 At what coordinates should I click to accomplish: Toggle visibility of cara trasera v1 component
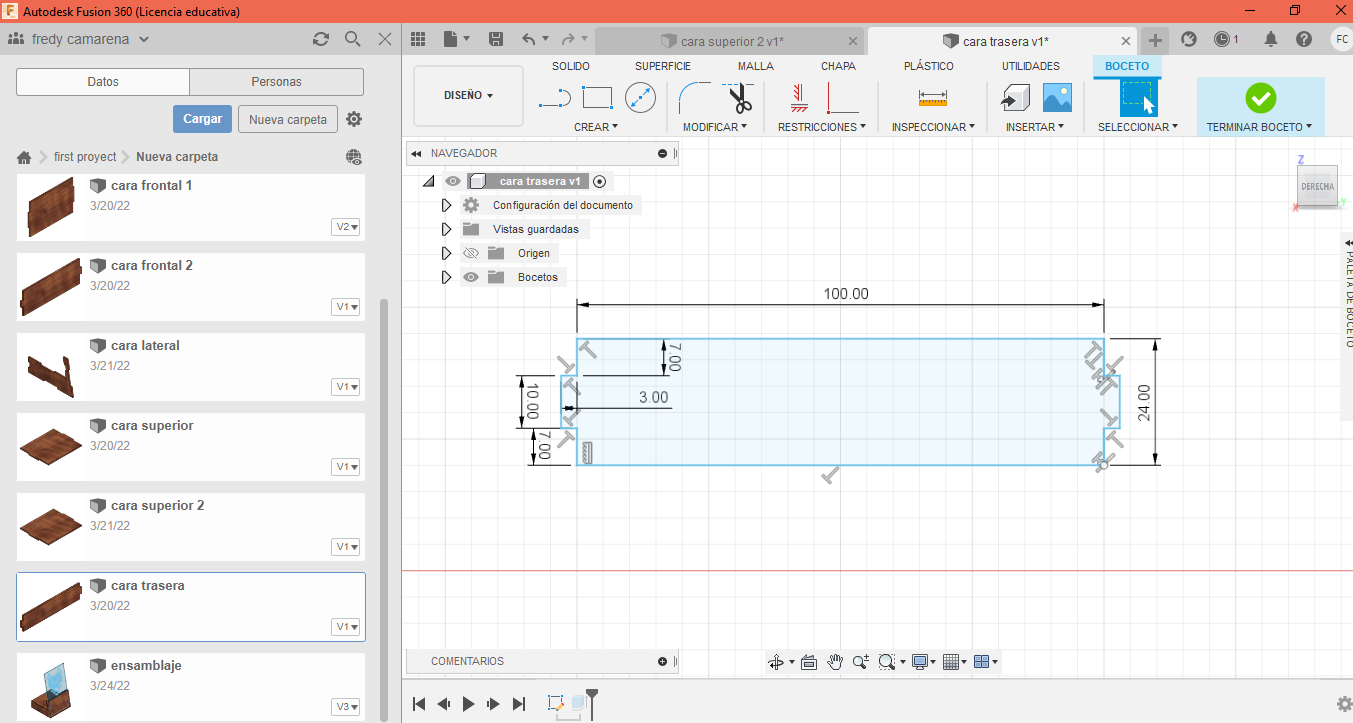453,181
